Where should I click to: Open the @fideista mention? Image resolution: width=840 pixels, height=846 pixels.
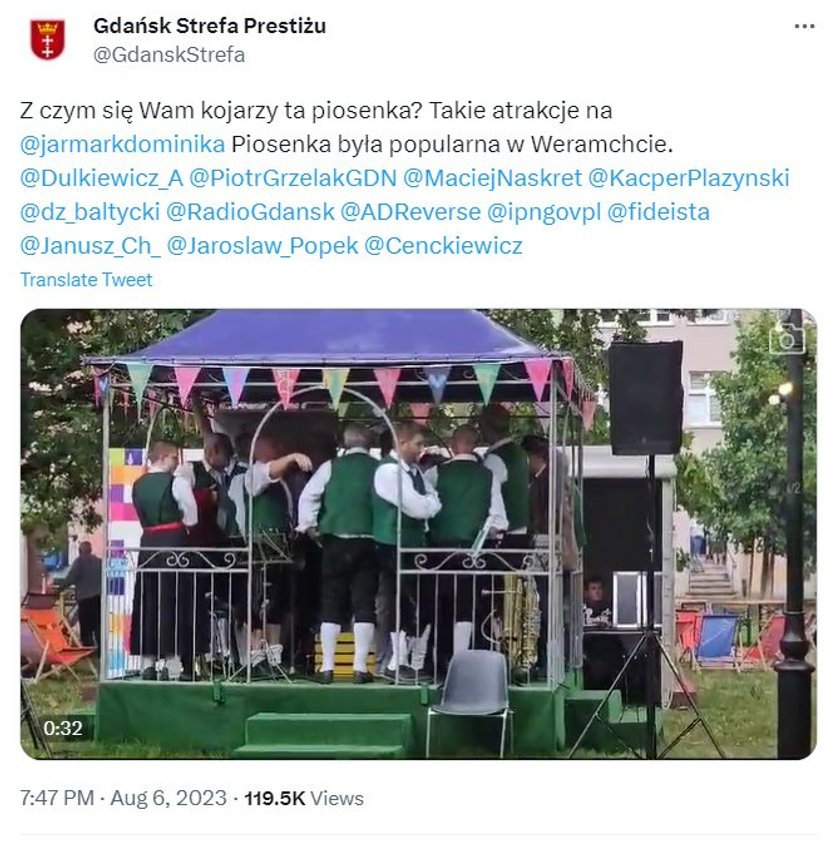659,212
